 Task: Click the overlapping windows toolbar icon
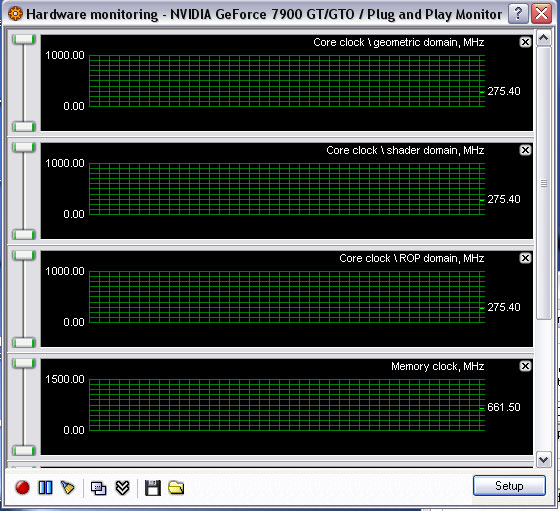point(99,488)
